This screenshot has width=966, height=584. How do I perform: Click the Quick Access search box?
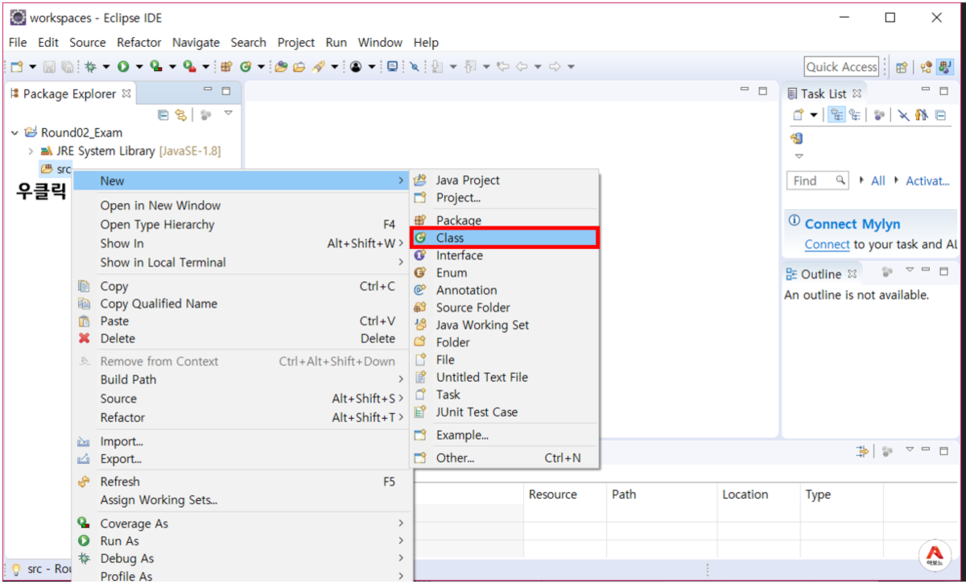[x=841, y=67]
